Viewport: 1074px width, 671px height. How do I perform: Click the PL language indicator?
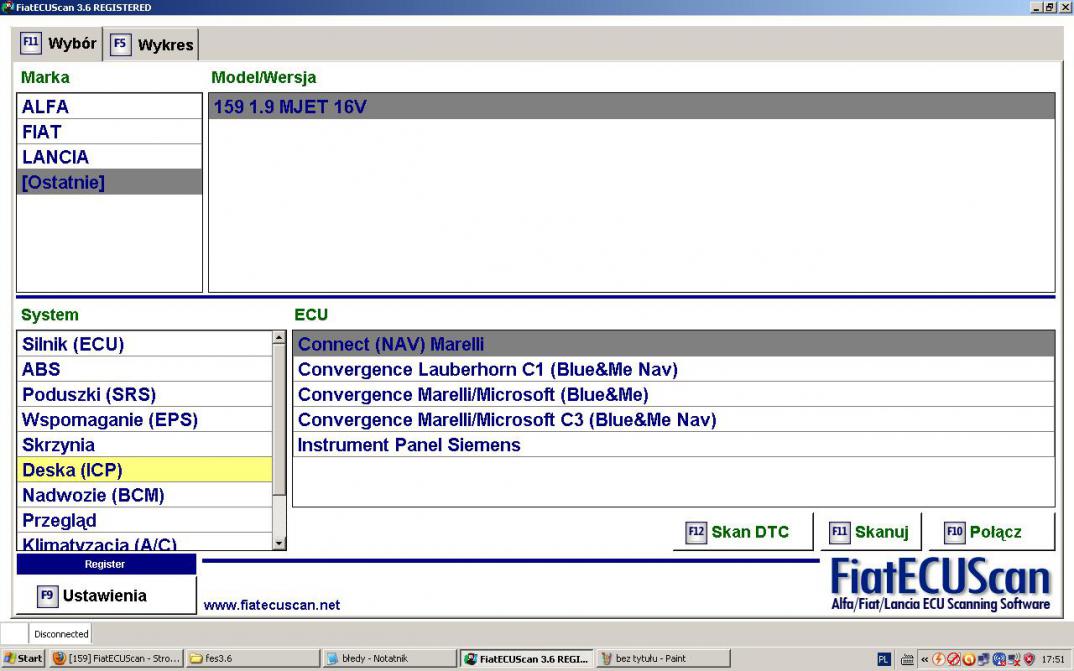coord(884,659)
